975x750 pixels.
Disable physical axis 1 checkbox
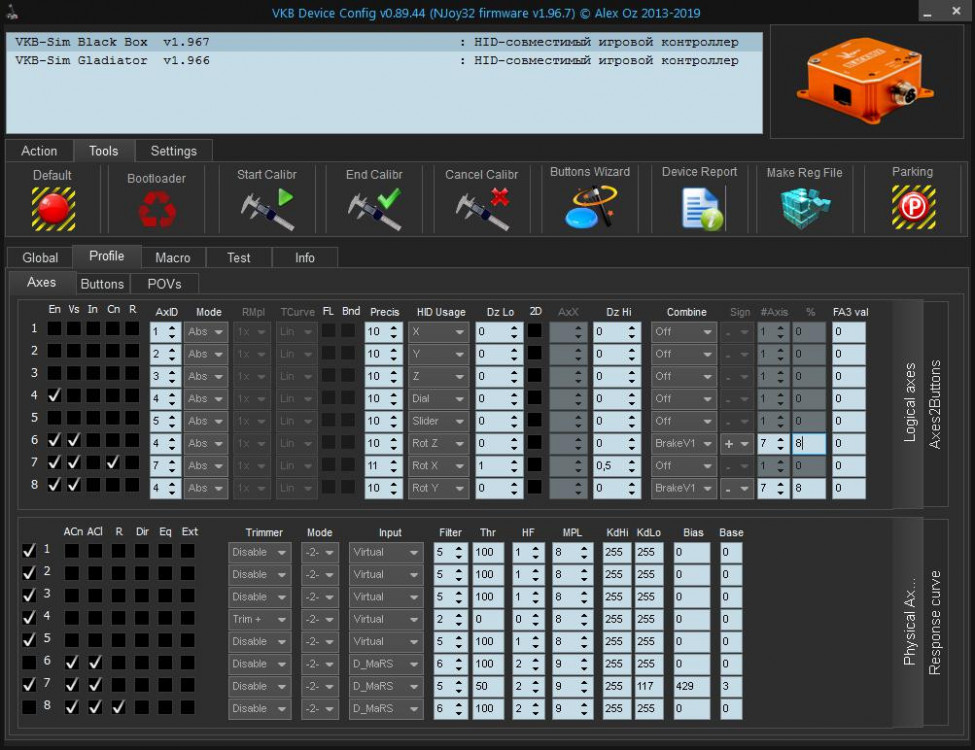(29, 550)
